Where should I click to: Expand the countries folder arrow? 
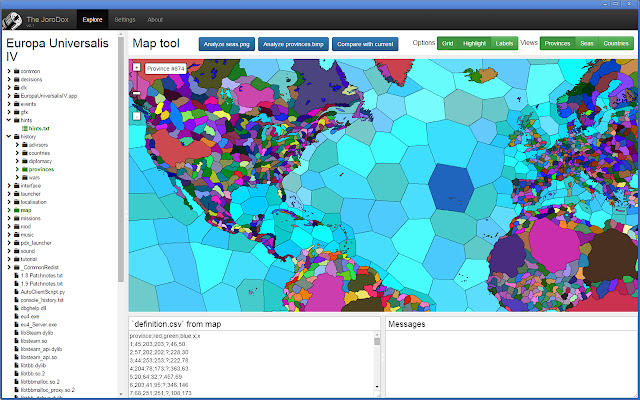point(17,153)
